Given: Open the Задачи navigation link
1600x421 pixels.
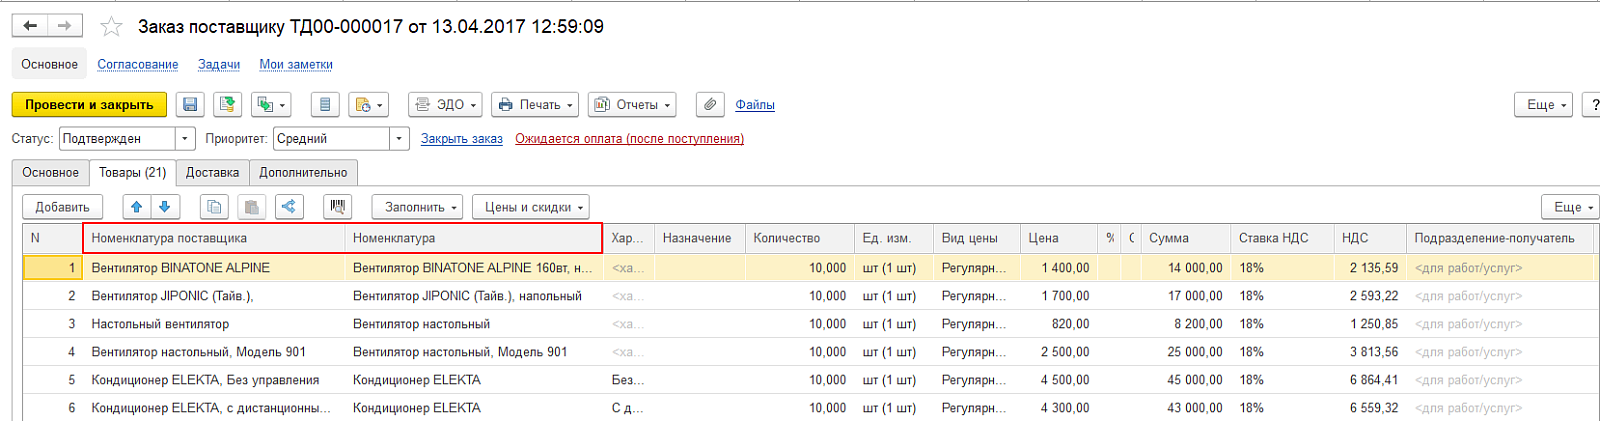Looking at the screenshot, I should pyautogui.click(x=219, y=64).
